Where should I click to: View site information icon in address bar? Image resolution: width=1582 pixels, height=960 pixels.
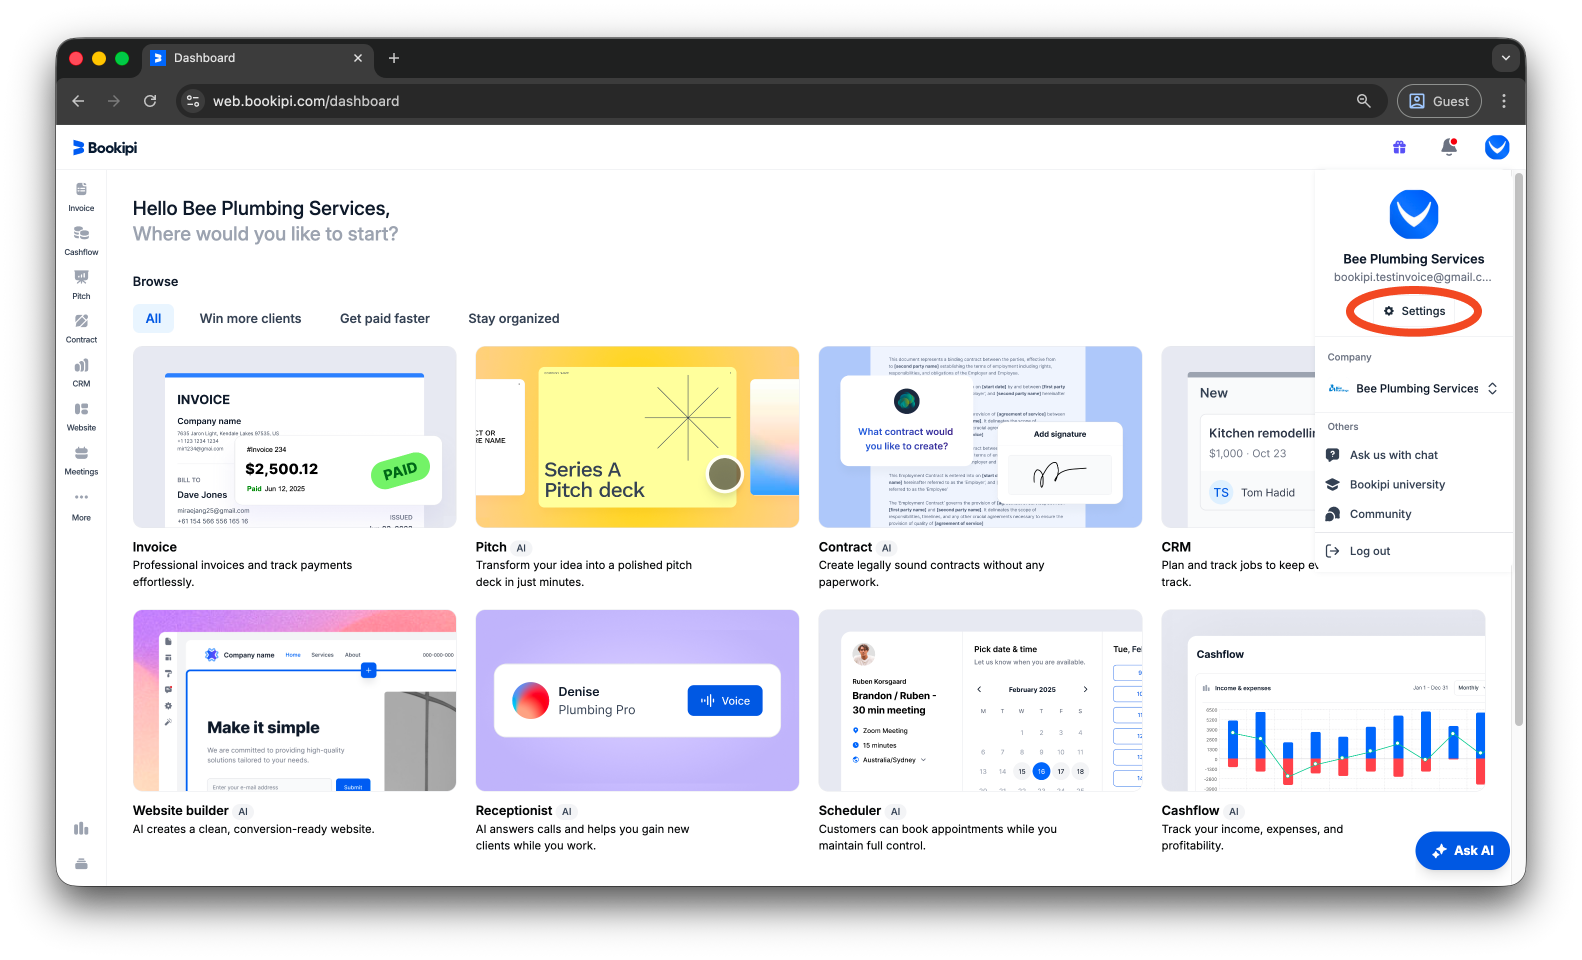[194, 101]
